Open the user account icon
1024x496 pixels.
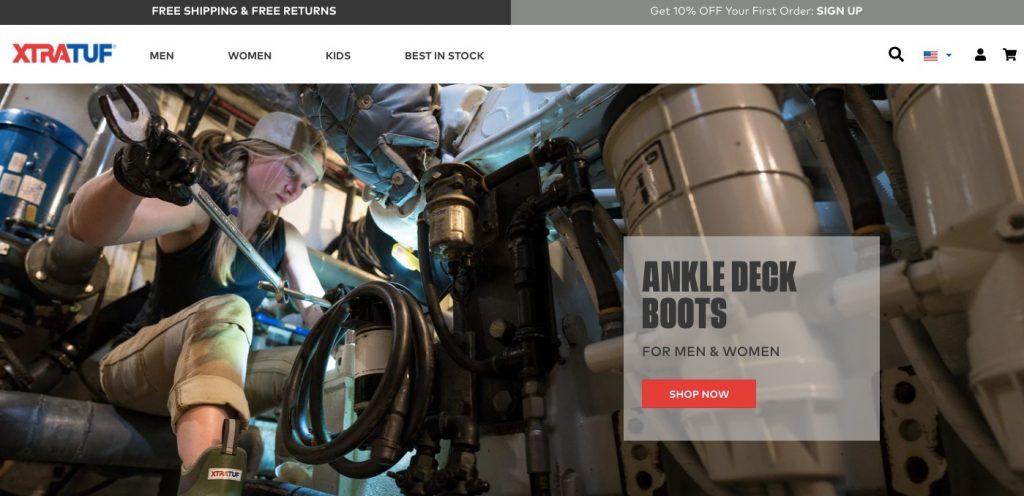tap(980, 55)
